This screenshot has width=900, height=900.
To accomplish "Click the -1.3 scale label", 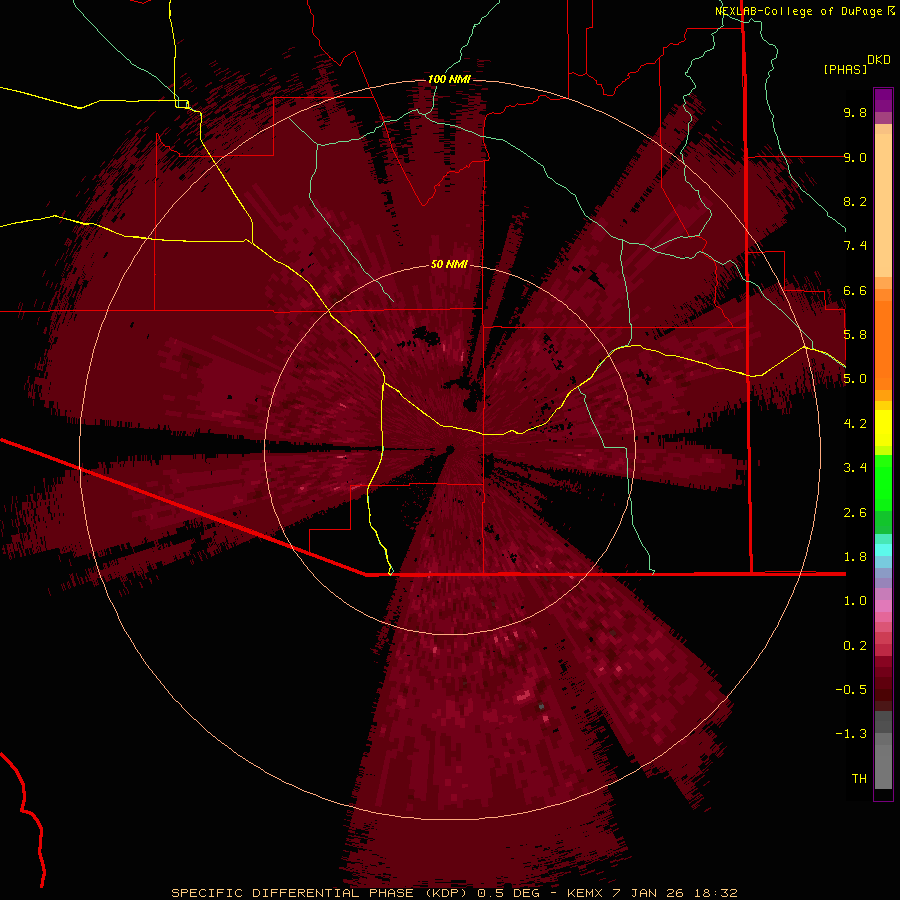I will pyautogui.click(x=851, y=734).
